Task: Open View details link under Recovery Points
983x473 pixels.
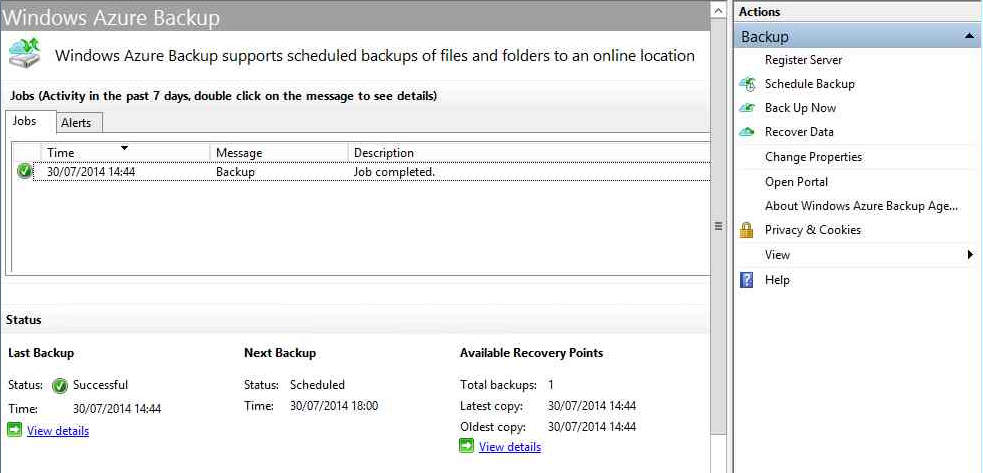Action: coord(510,447)
